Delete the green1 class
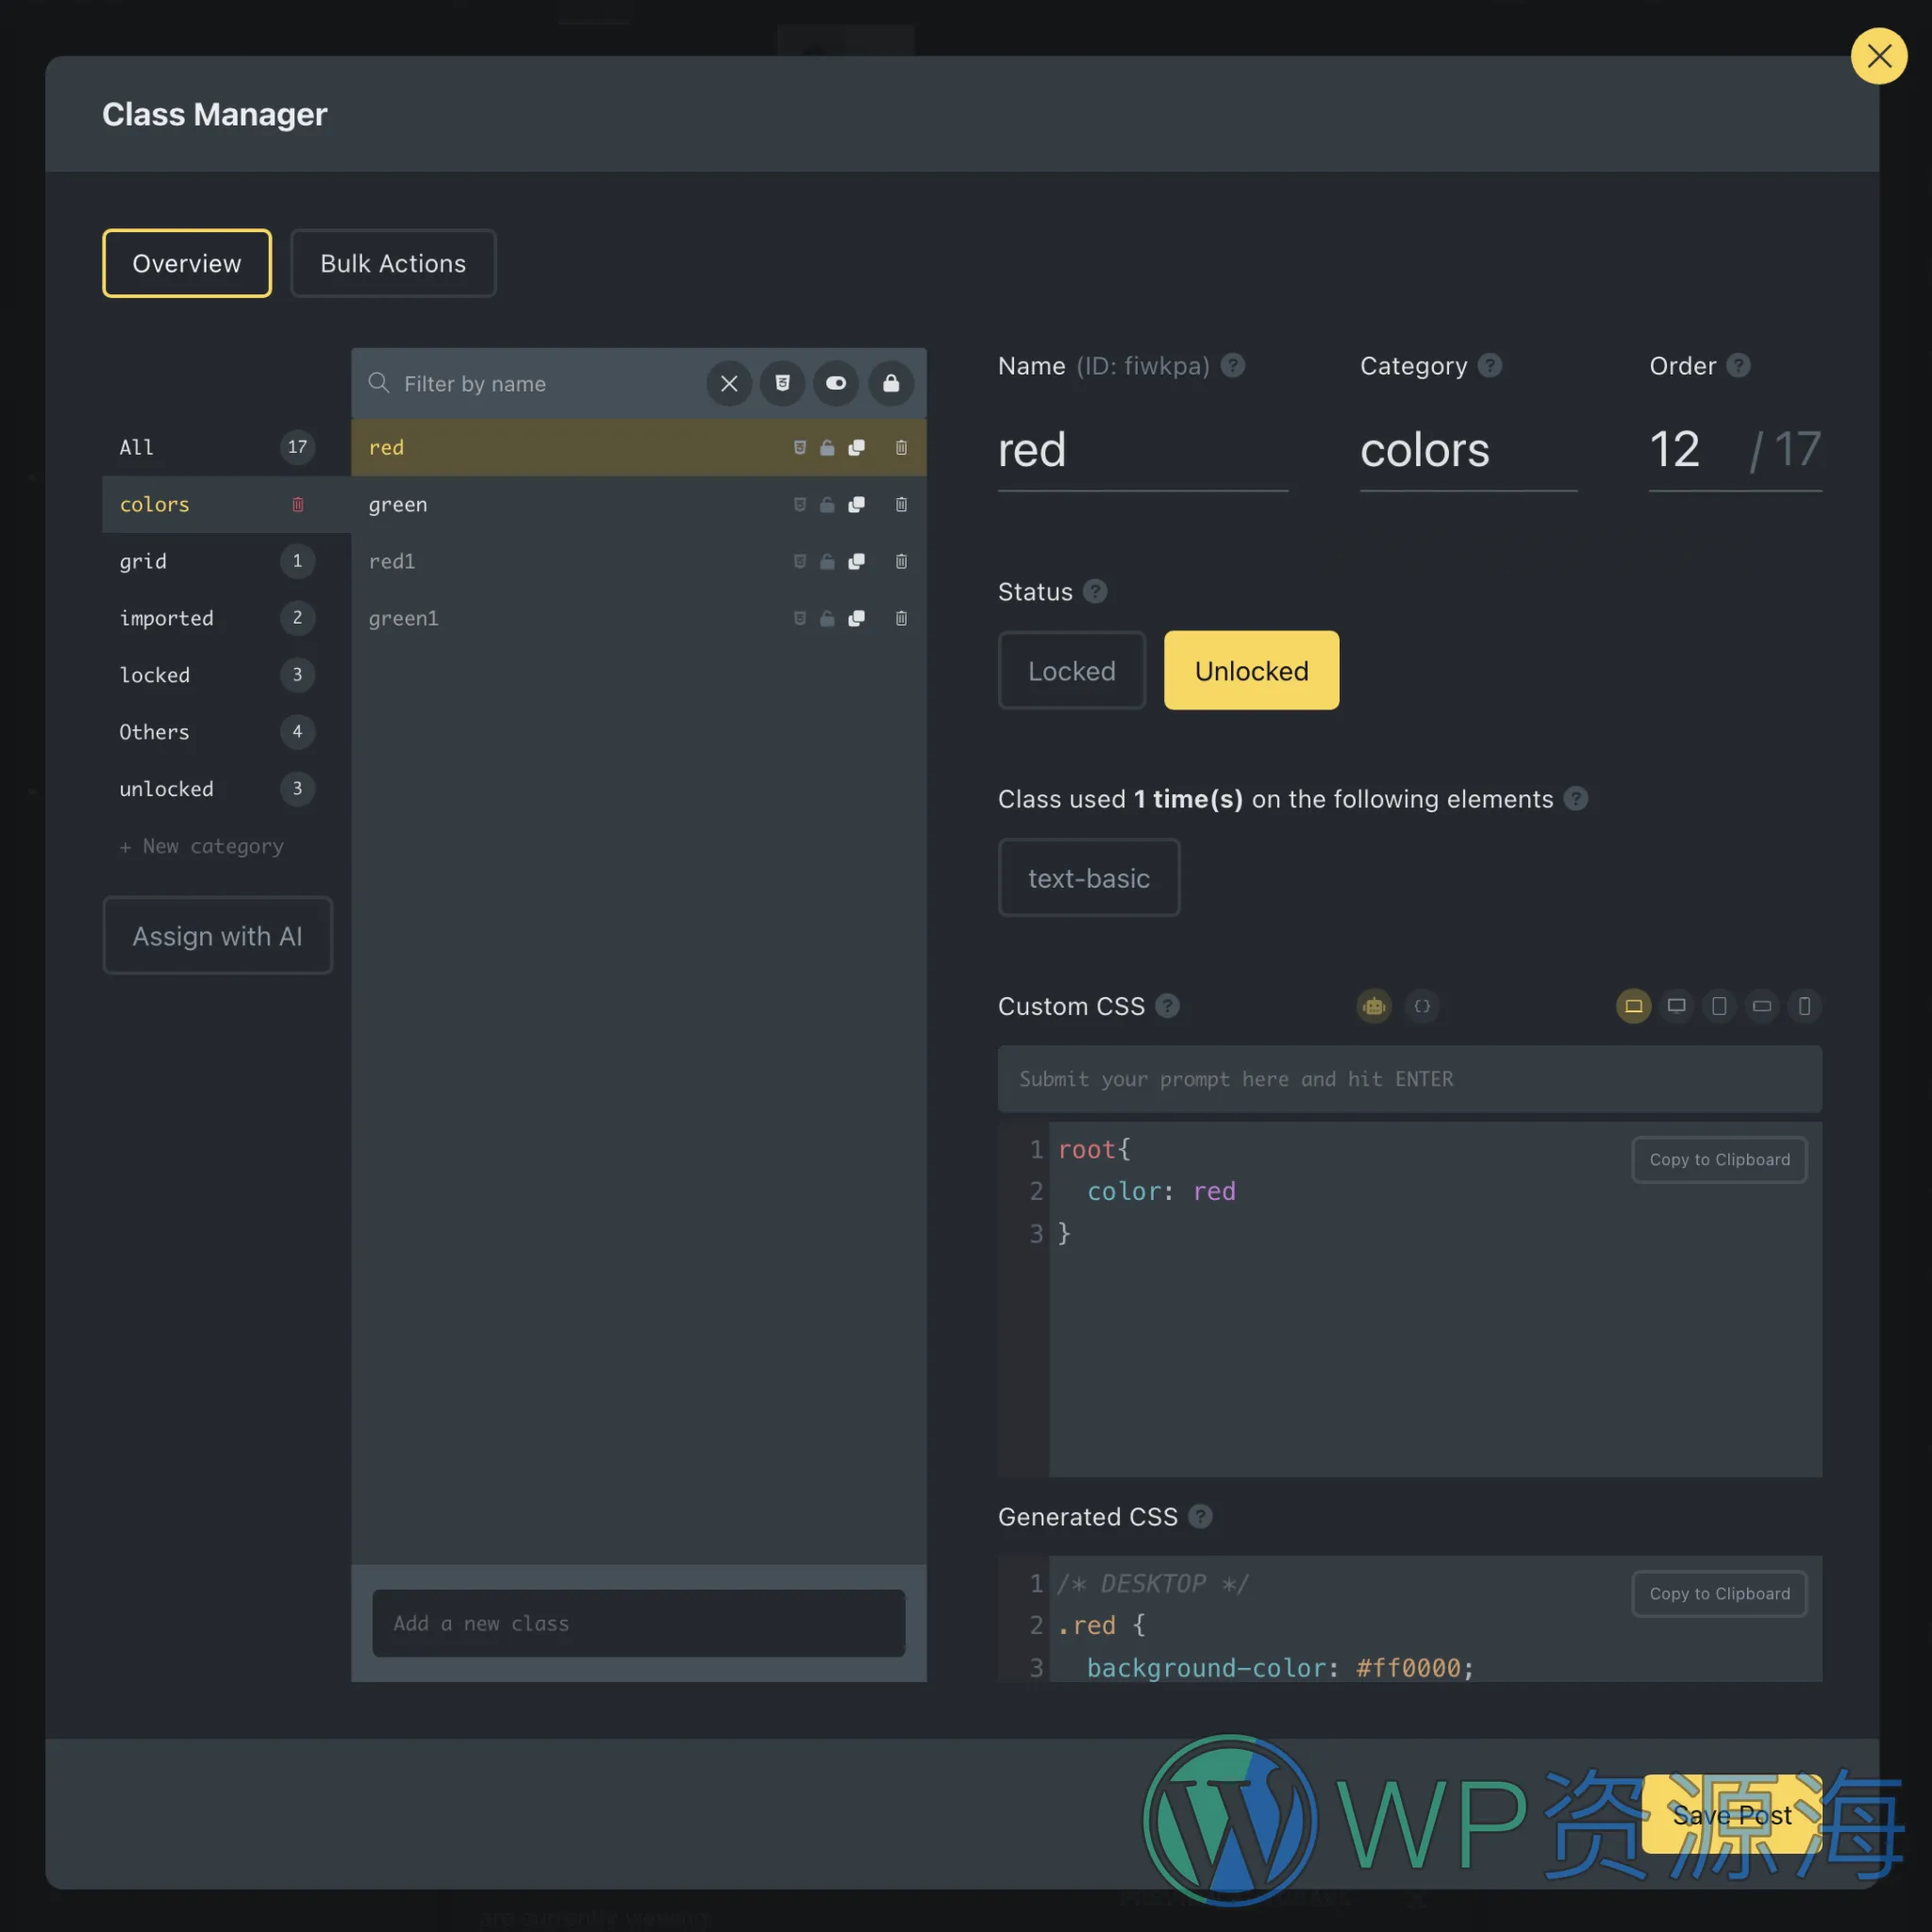The width and height of the screenshot is (1932, 1932). pos(901,618)
